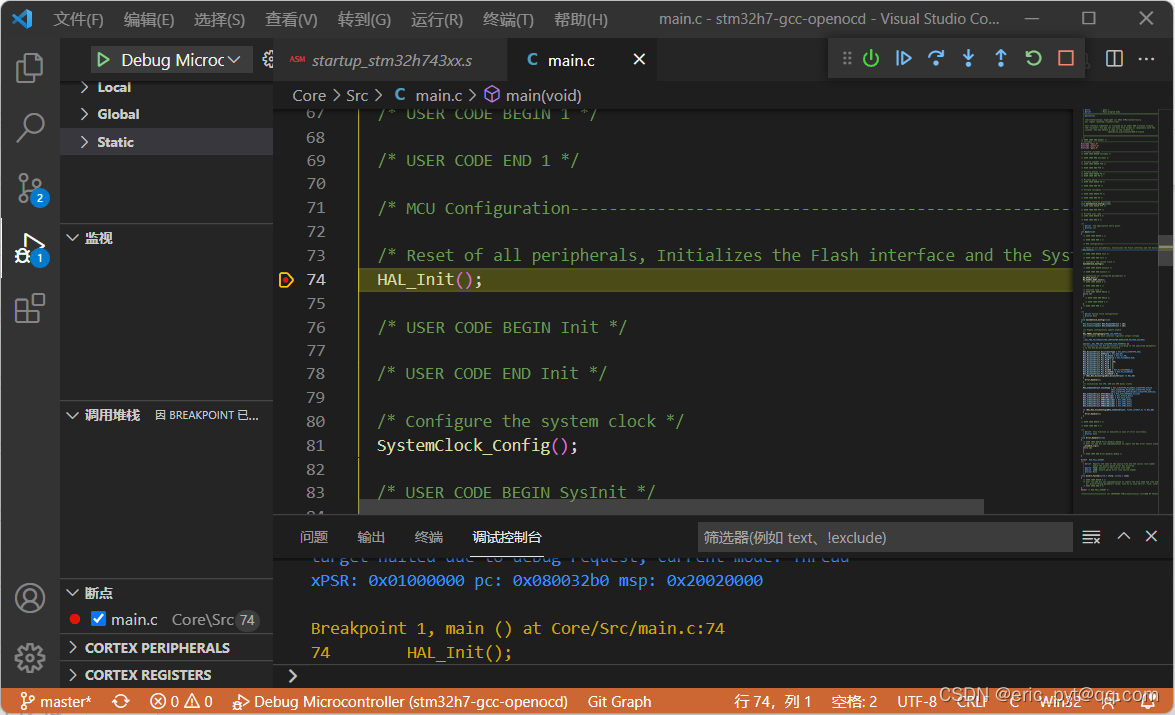Open Git Graph from status bar
Viewport: 1175px width, 715px height.
(619, 702)
